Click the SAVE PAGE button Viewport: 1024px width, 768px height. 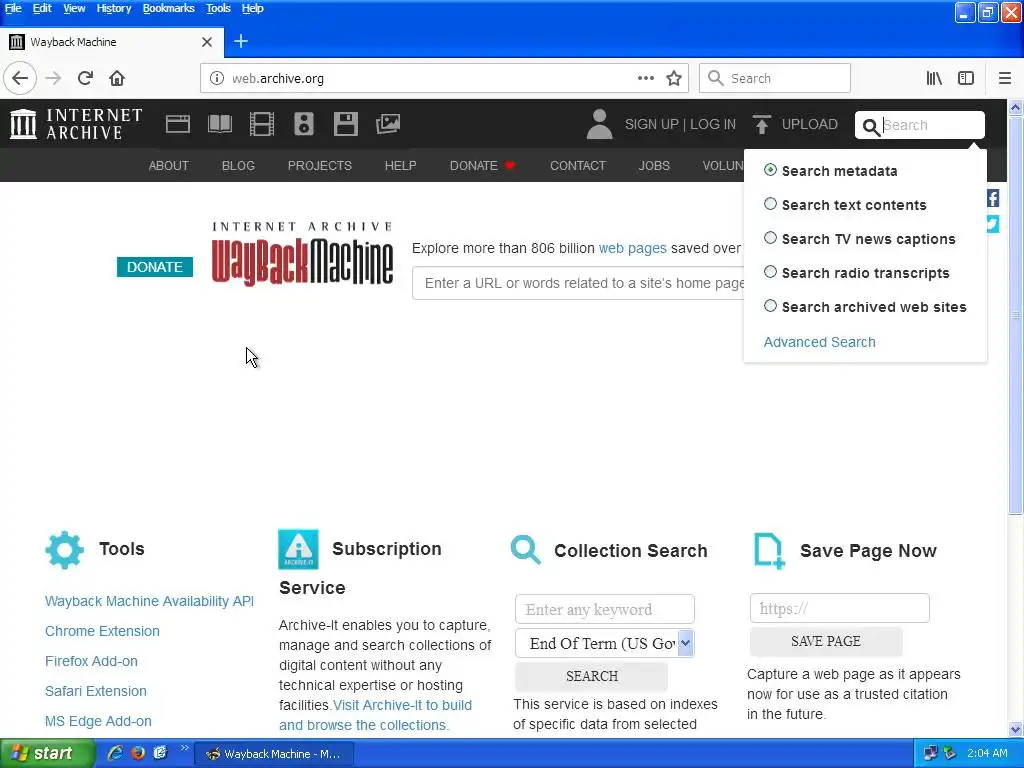825,641
